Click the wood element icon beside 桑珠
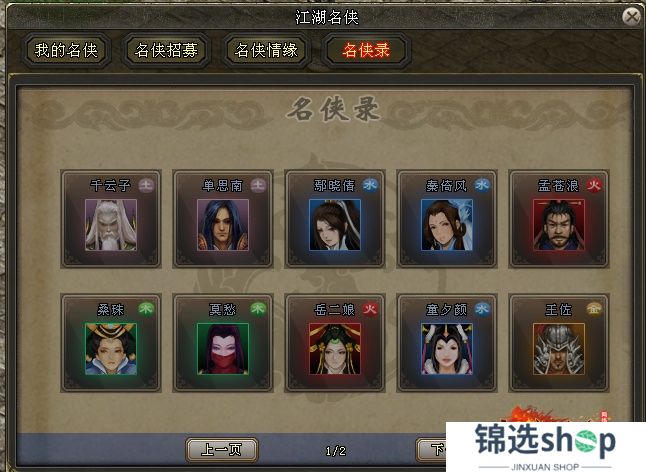Viewport: 646px width, 472px height. [146, 308]
